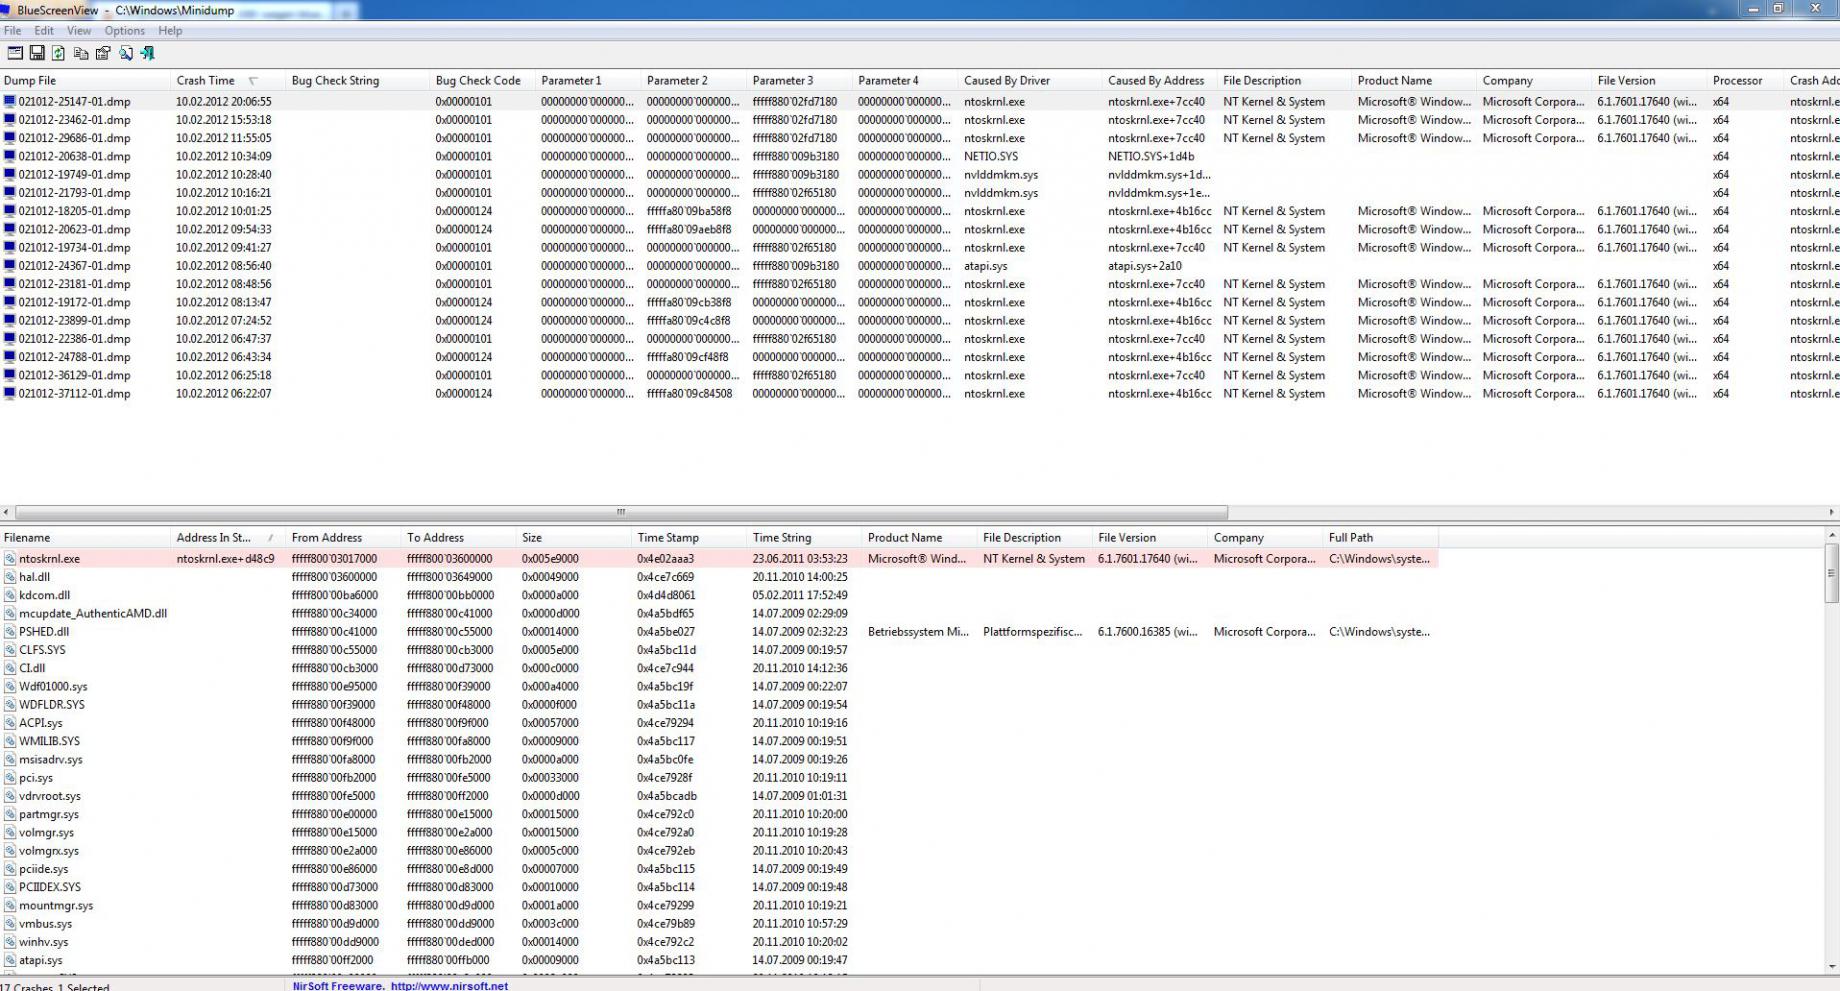Sort by the Dump File column header
1840x991 pixels.
pyautogui.click(x=86, y=81)
